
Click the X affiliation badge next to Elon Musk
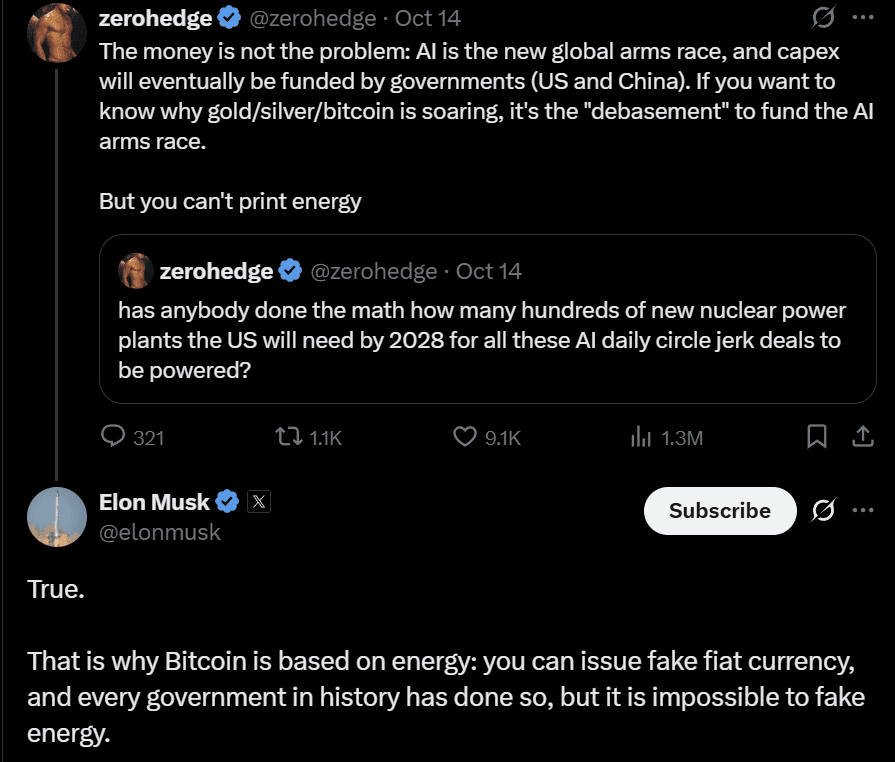259,502
